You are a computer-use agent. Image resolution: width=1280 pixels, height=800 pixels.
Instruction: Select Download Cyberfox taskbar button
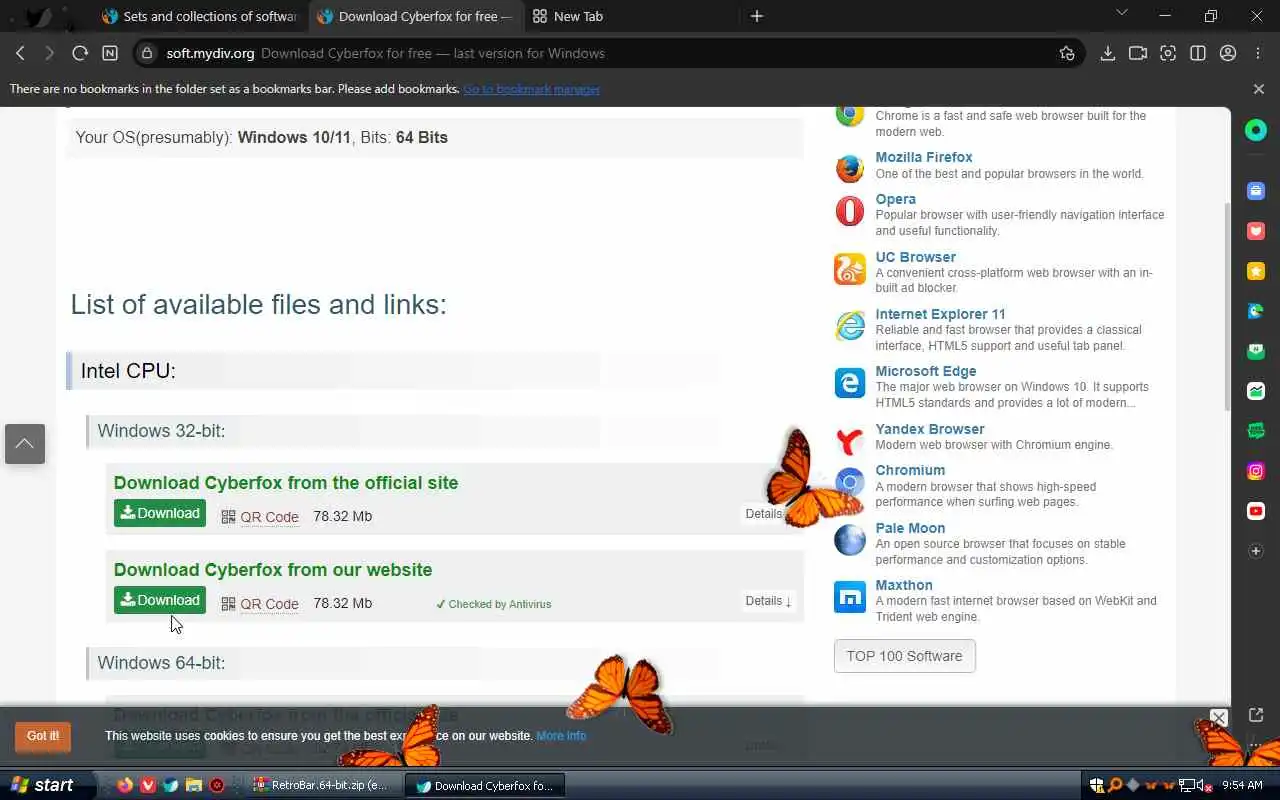click(x=485, y=785)
